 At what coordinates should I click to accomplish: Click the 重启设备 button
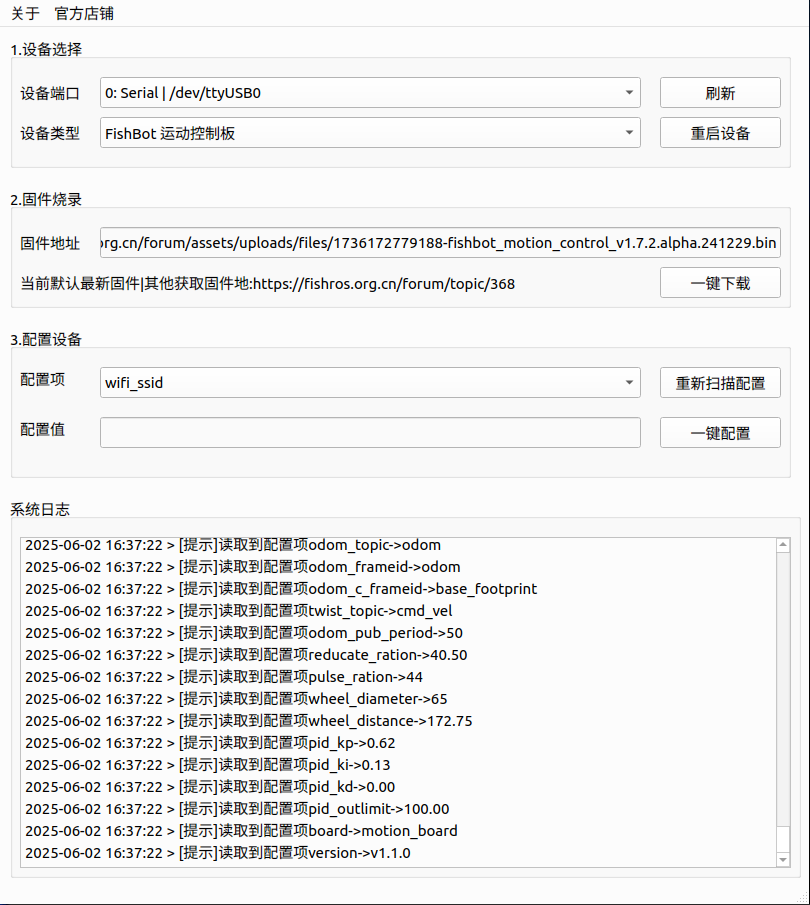coord(720,133)
